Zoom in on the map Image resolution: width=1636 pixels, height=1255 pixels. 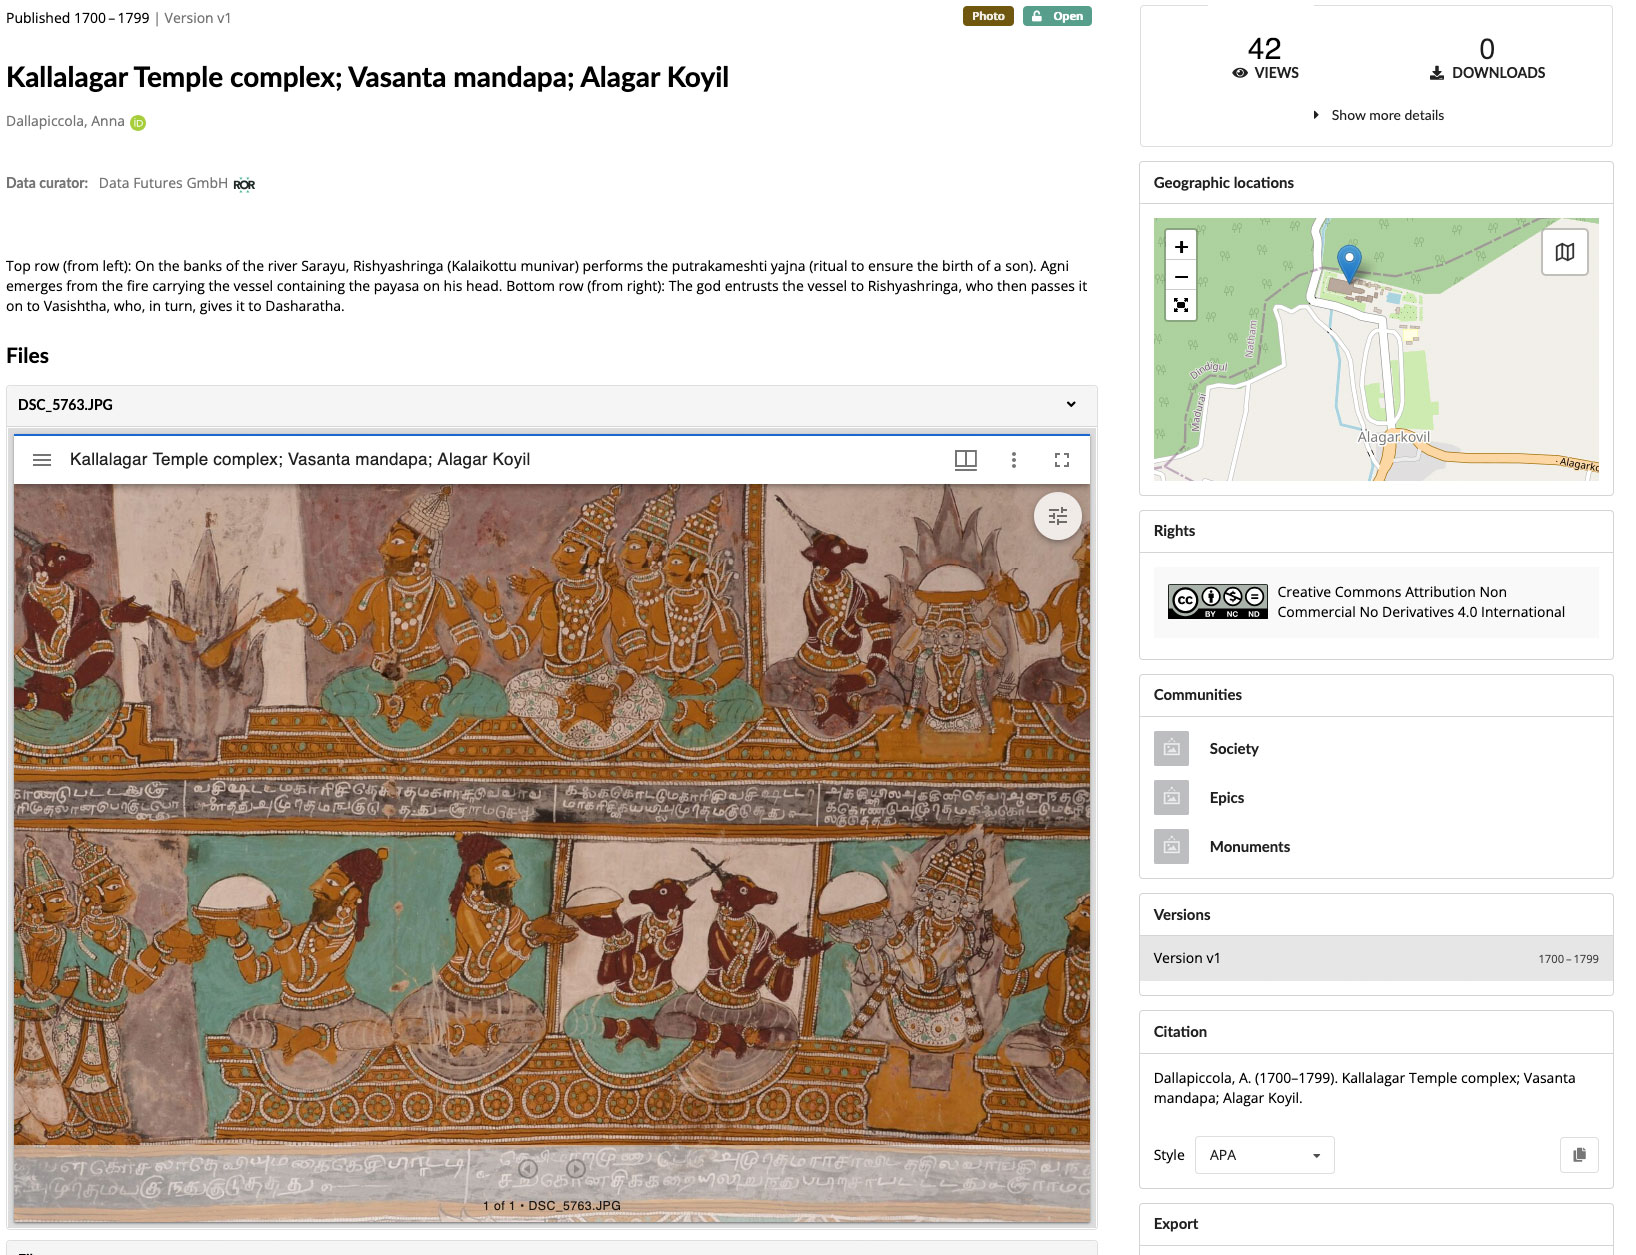1181,245
